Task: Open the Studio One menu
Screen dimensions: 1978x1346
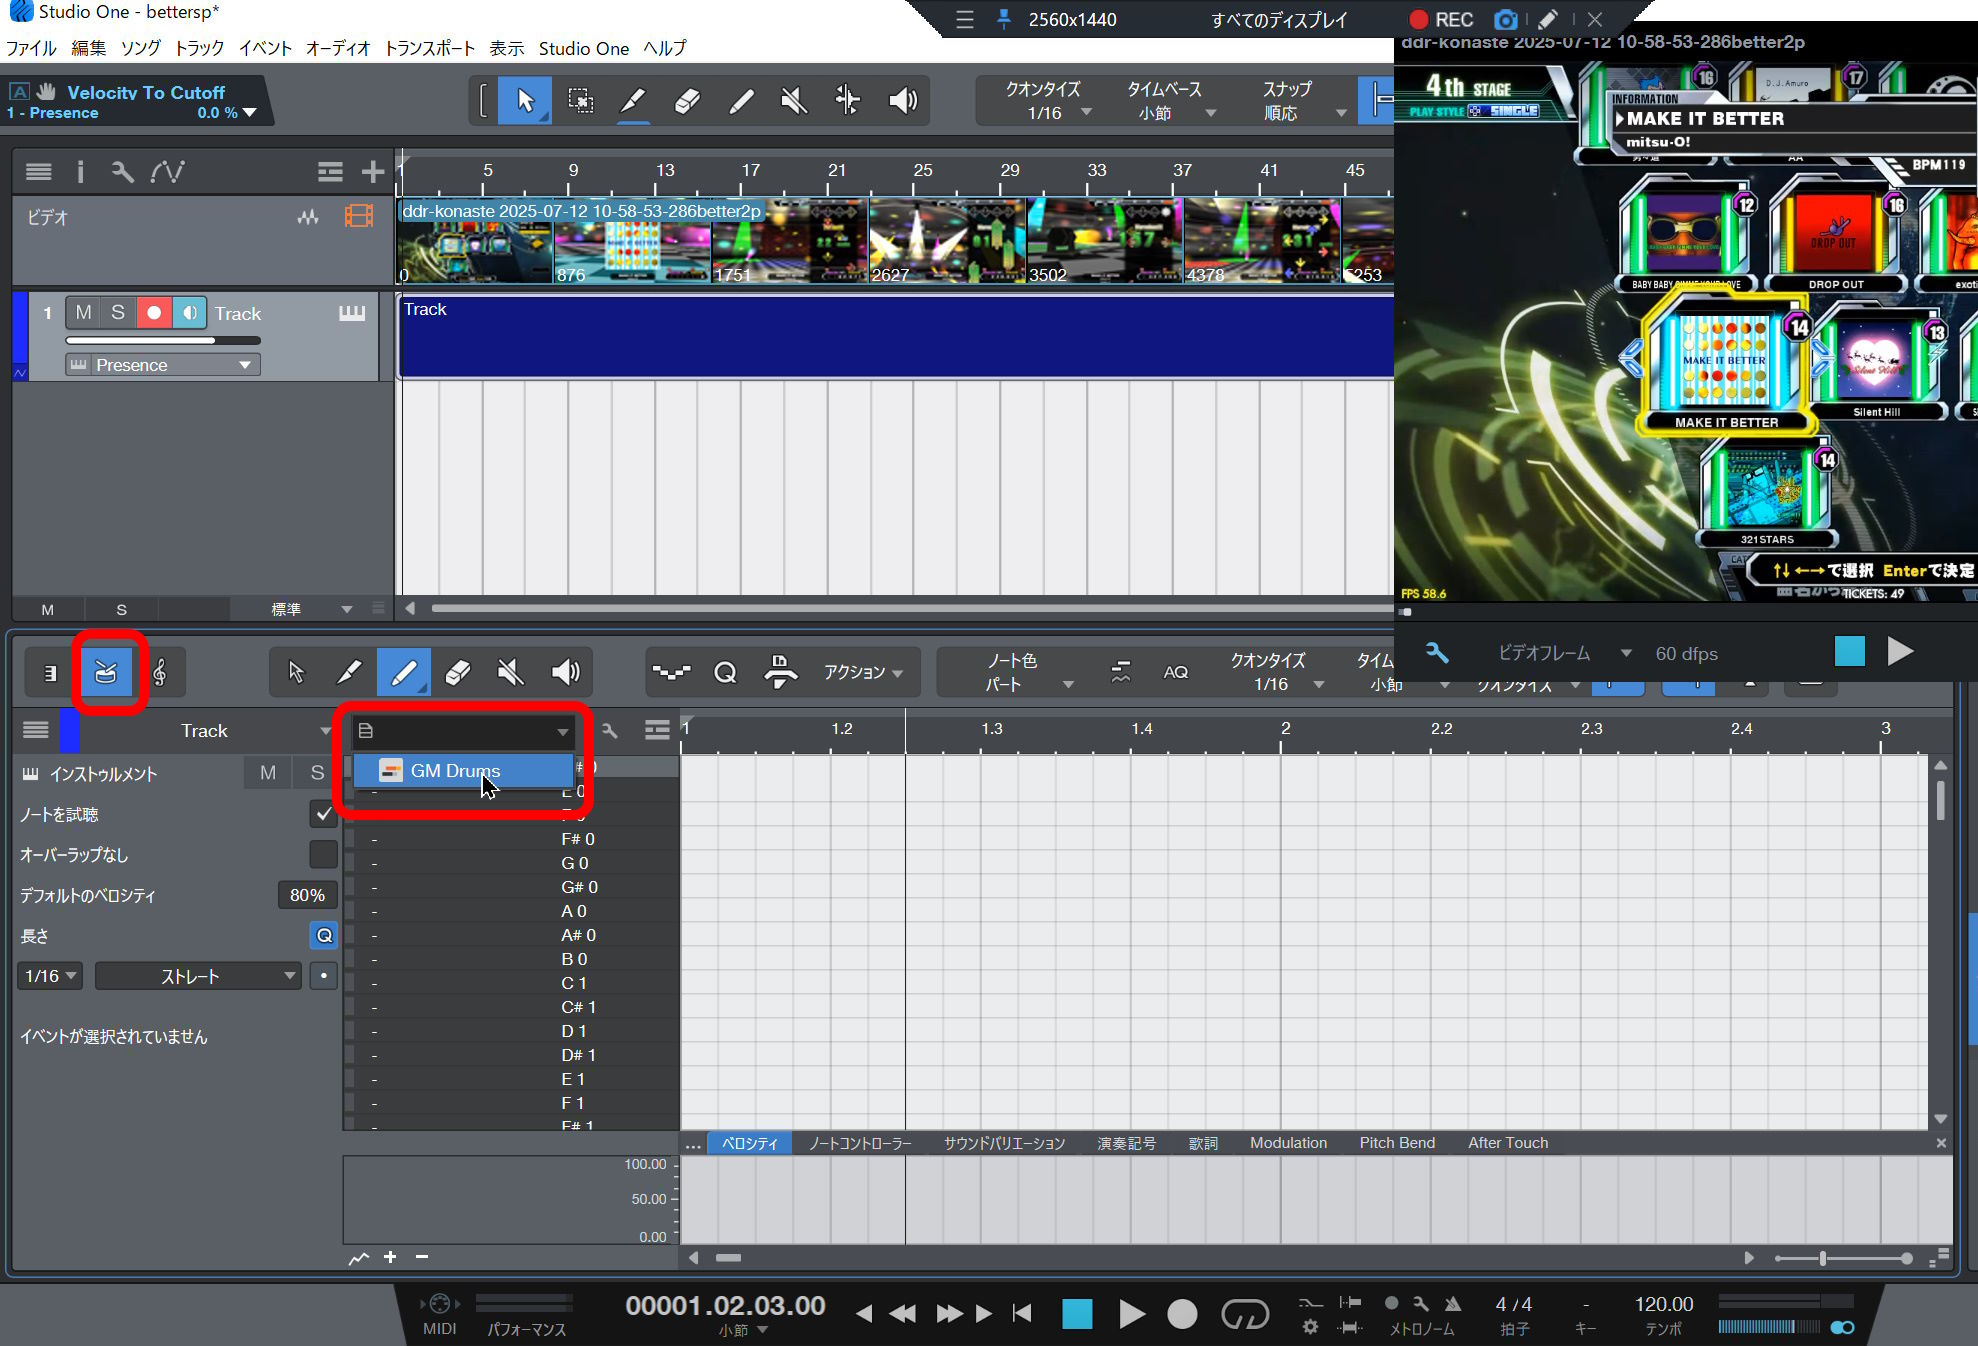Action: point(584,48)
